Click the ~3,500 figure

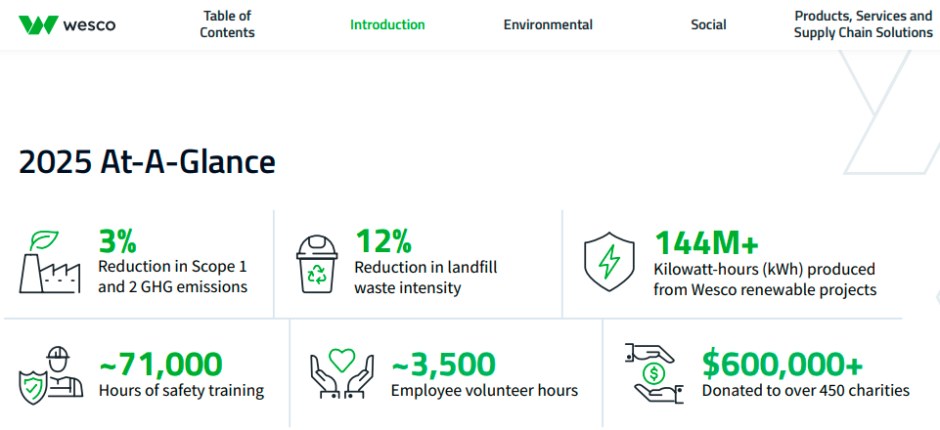[444, 364]
